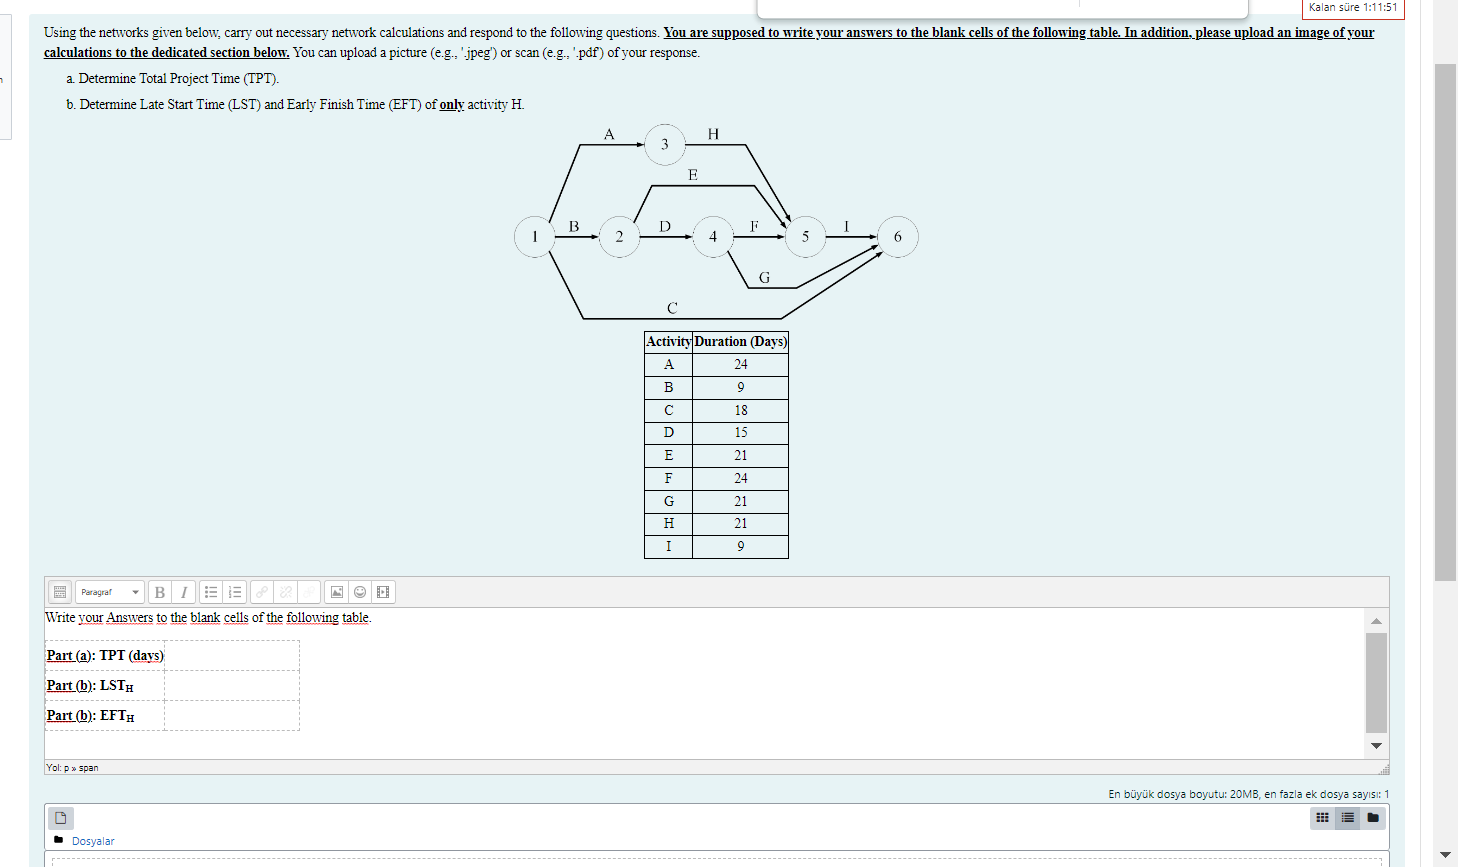Image resolution: width=1458 pixels, height=867 pixels.
Task: Apply a numbered list to the text
Action: pyautogui.click(x=235, y=591)
